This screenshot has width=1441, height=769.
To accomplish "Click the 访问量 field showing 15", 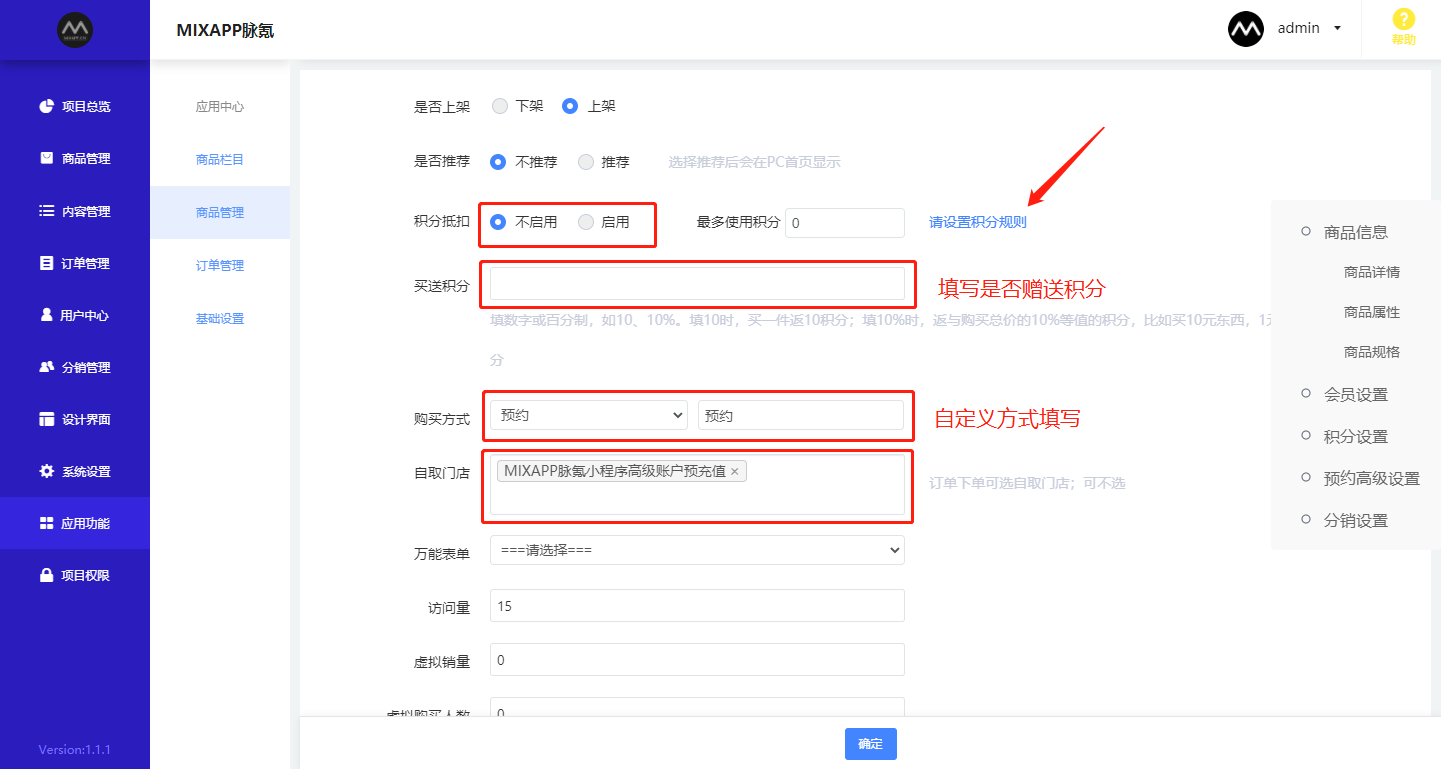I will tap(697, 606).
